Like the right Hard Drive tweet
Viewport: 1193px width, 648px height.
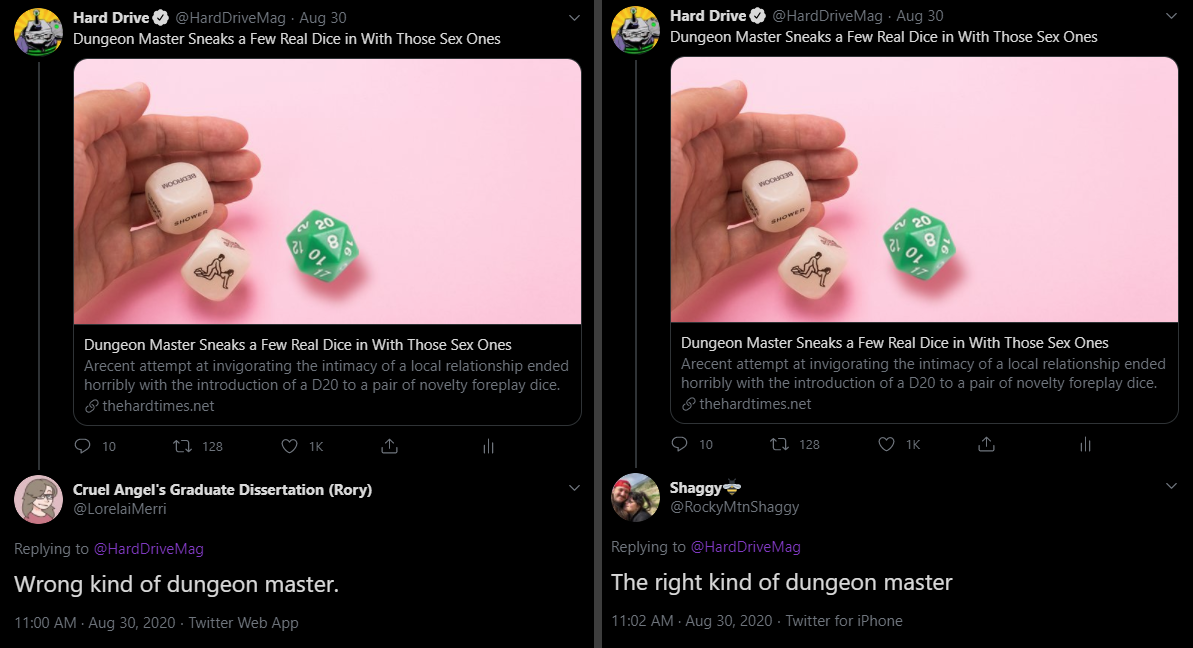(x=887, y=444)
